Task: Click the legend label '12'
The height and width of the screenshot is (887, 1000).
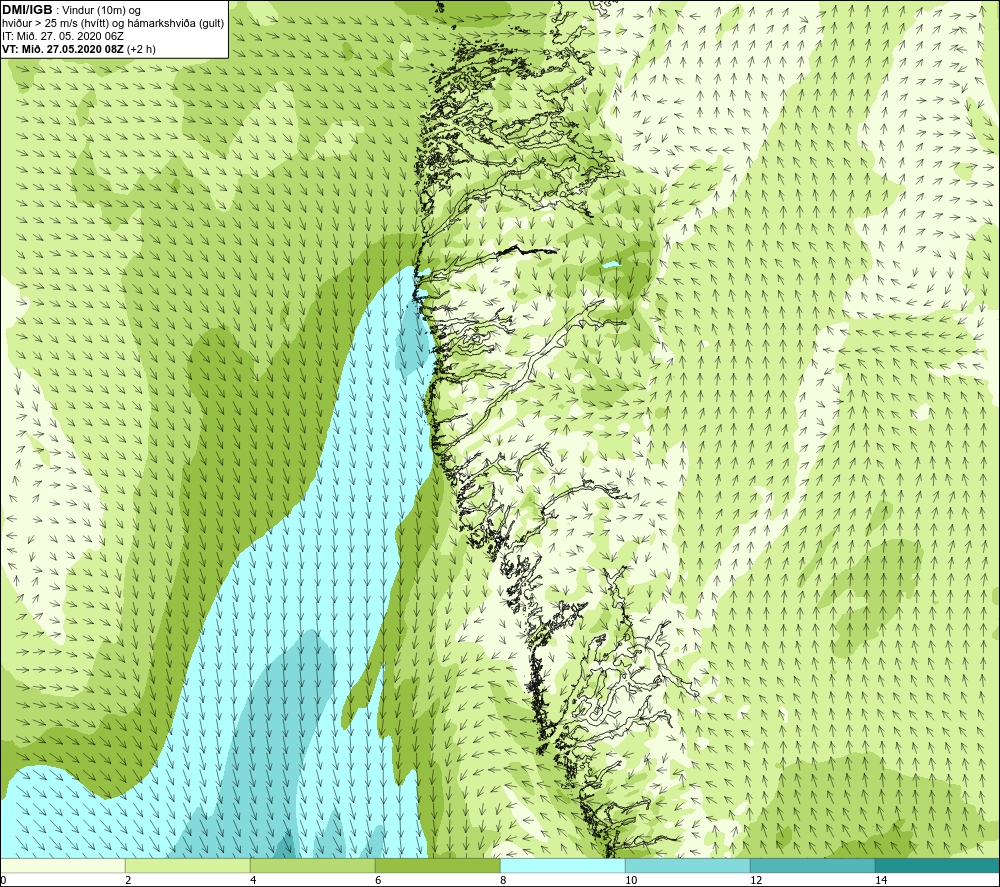Action: (756, 880)
